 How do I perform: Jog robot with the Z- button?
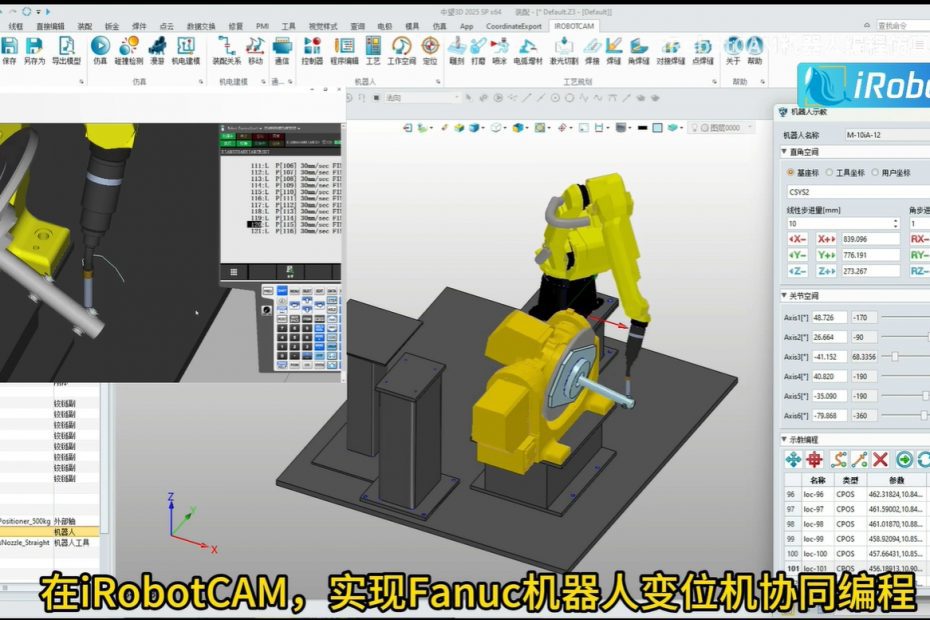[x=798, y=271]
